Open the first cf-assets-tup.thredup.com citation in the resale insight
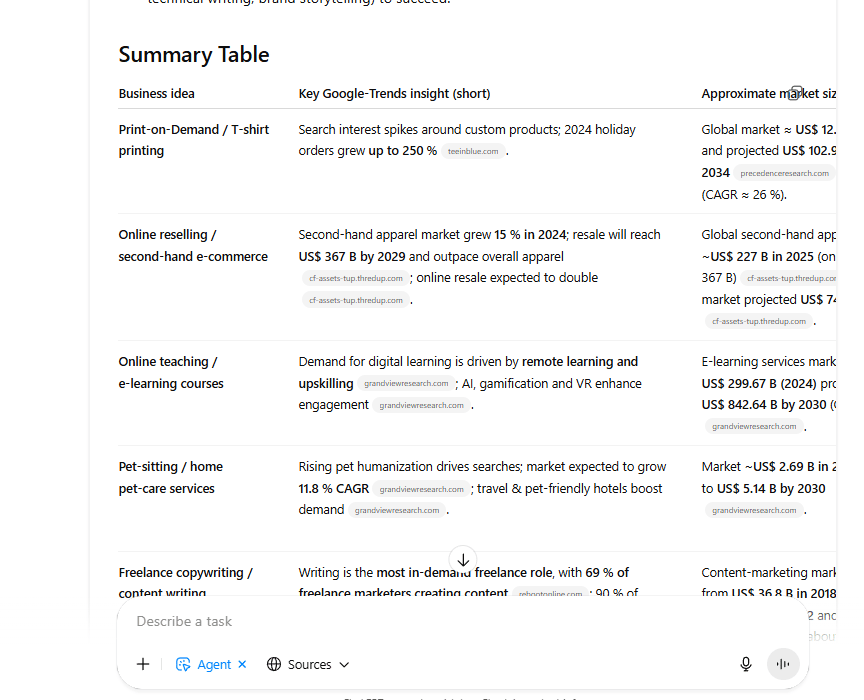The width and height of the screenshot is (864, 700). coord(355,278)
